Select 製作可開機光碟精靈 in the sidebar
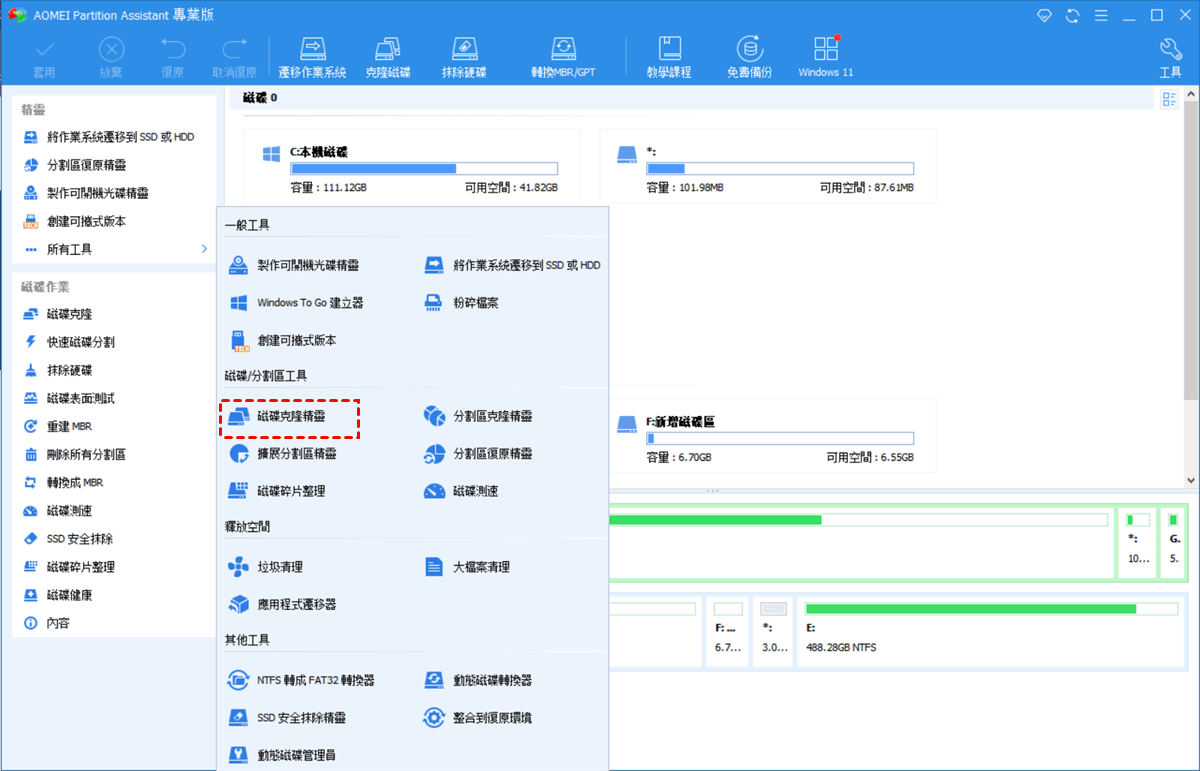The image size is (1200, 771). coord(85,193)
